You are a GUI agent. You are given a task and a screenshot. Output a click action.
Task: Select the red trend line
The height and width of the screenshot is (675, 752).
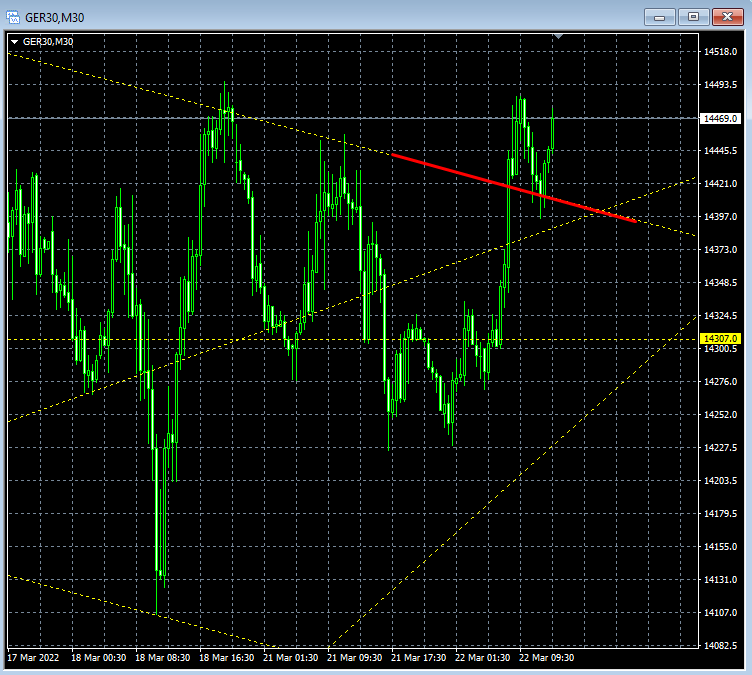coord(514,188)
